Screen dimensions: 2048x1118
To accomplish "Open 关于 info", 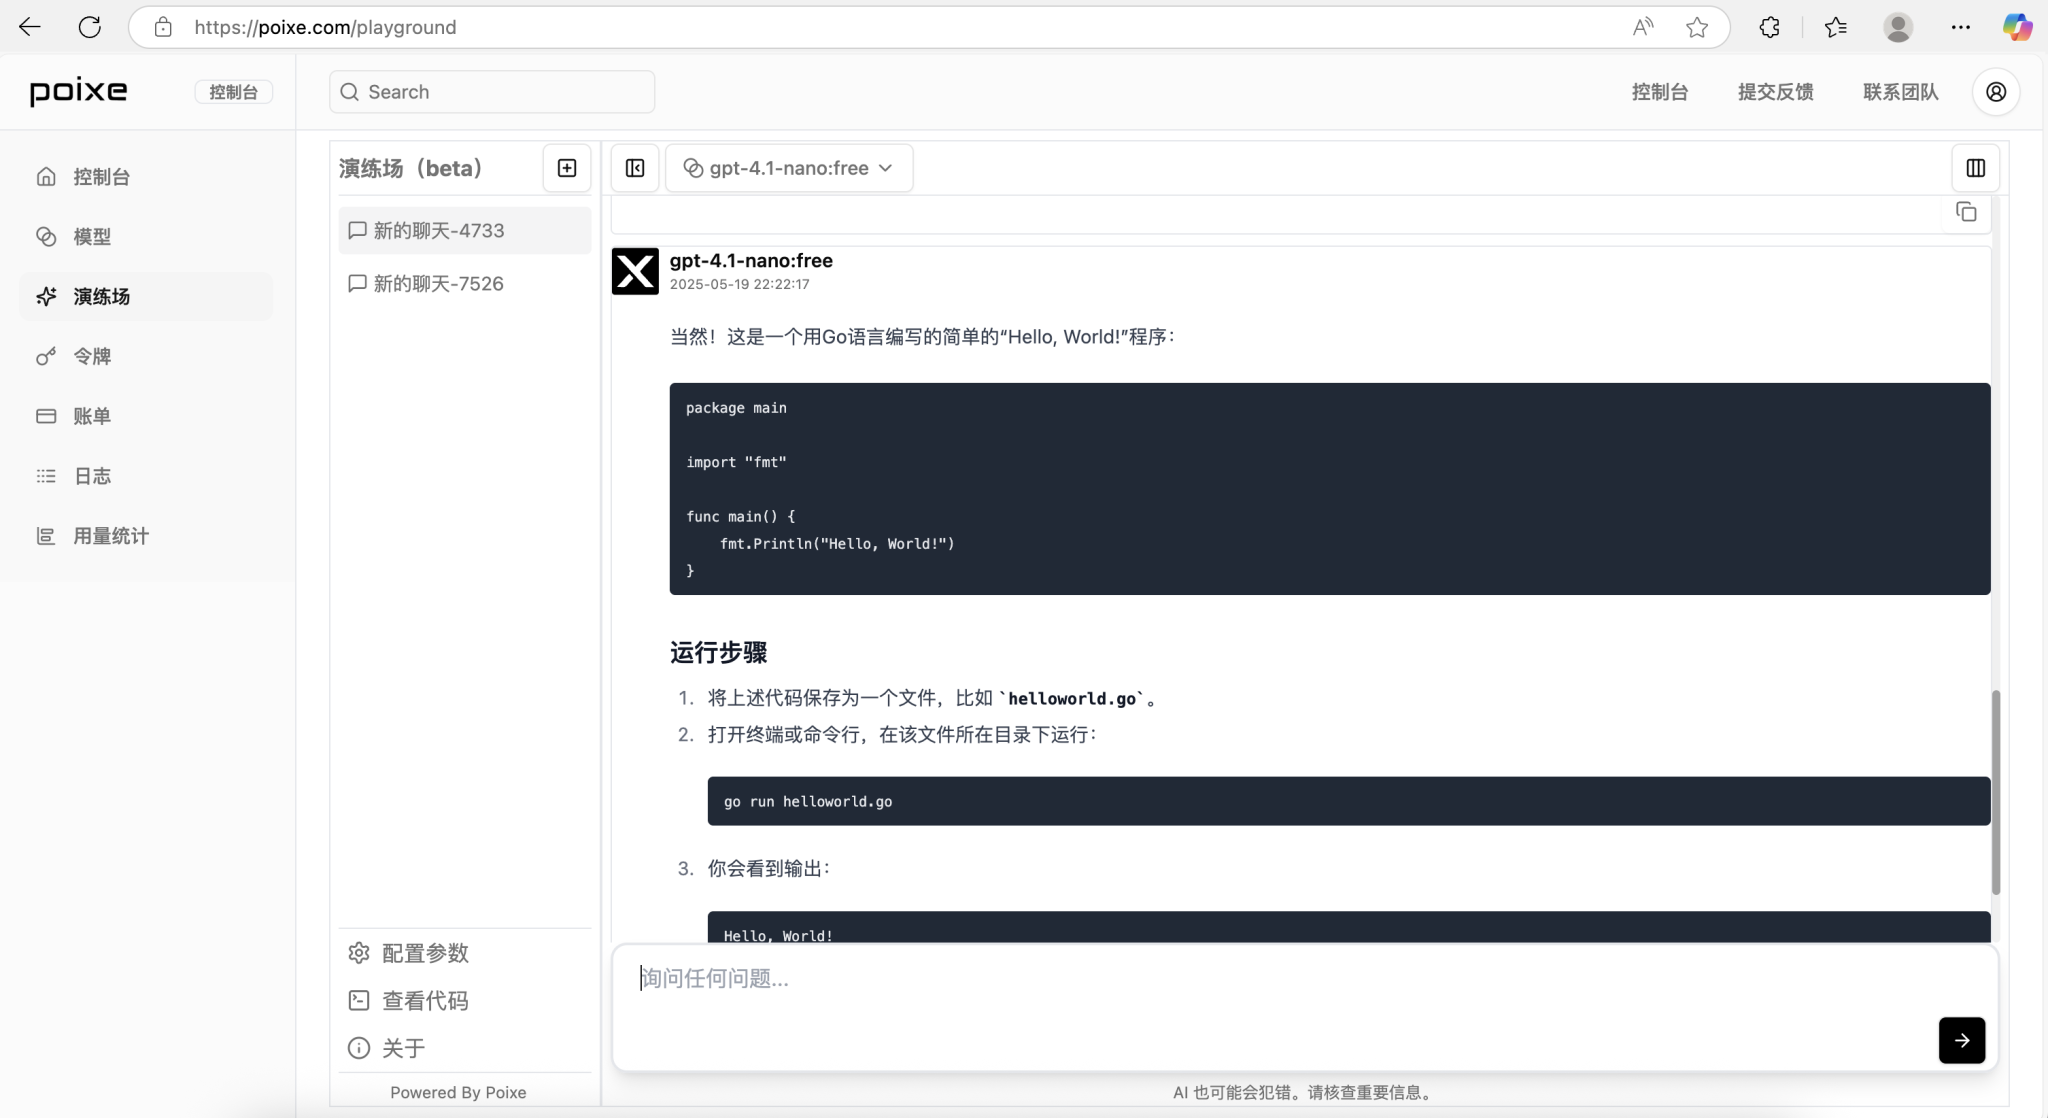I will pos(386,1048).
